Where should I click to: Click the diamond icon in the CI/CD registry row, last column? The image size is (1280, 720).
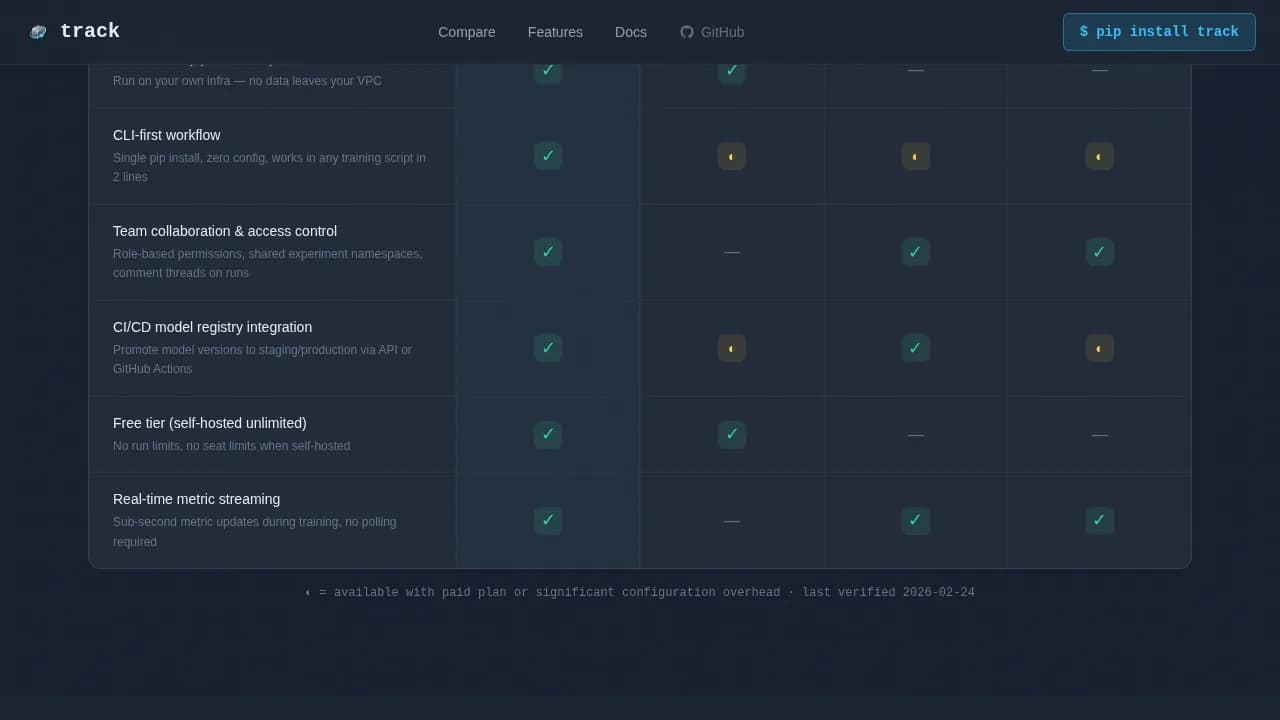pyautogui.click(x=1099, y=348)
